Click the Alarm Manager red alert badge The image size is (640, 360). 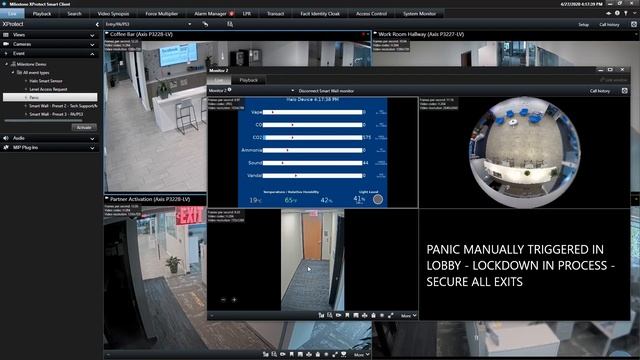(x=231, y=13)
